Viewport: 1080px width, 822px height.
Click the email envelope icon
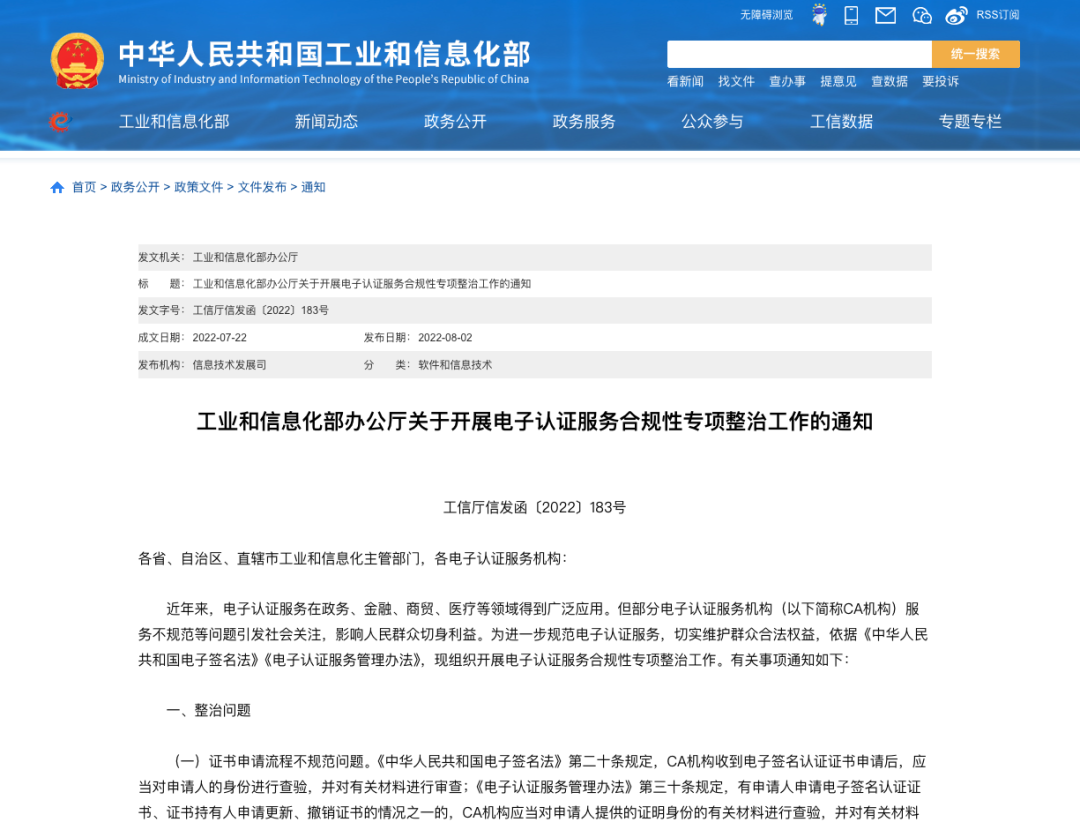(885, 15)
